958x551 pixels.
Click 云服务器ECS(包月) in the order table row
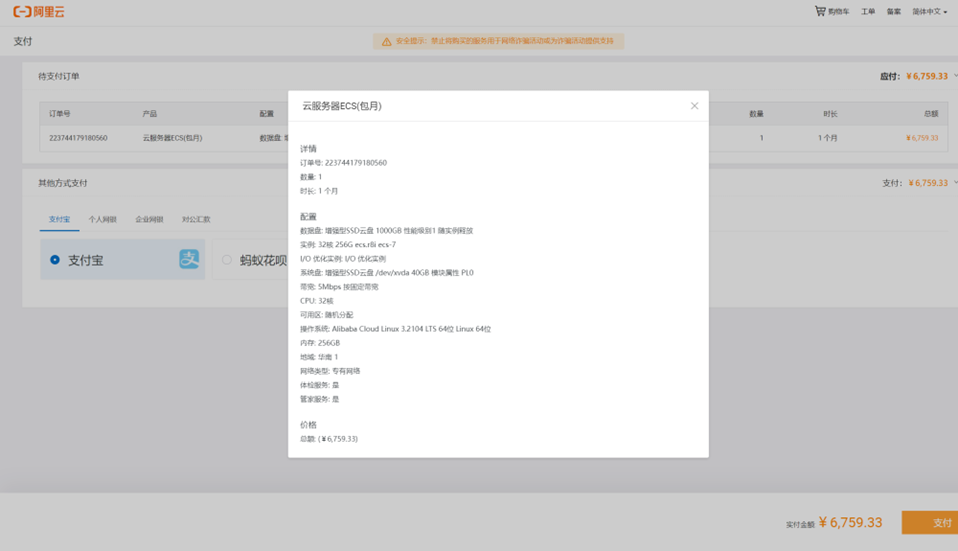[x=172, y=138]
